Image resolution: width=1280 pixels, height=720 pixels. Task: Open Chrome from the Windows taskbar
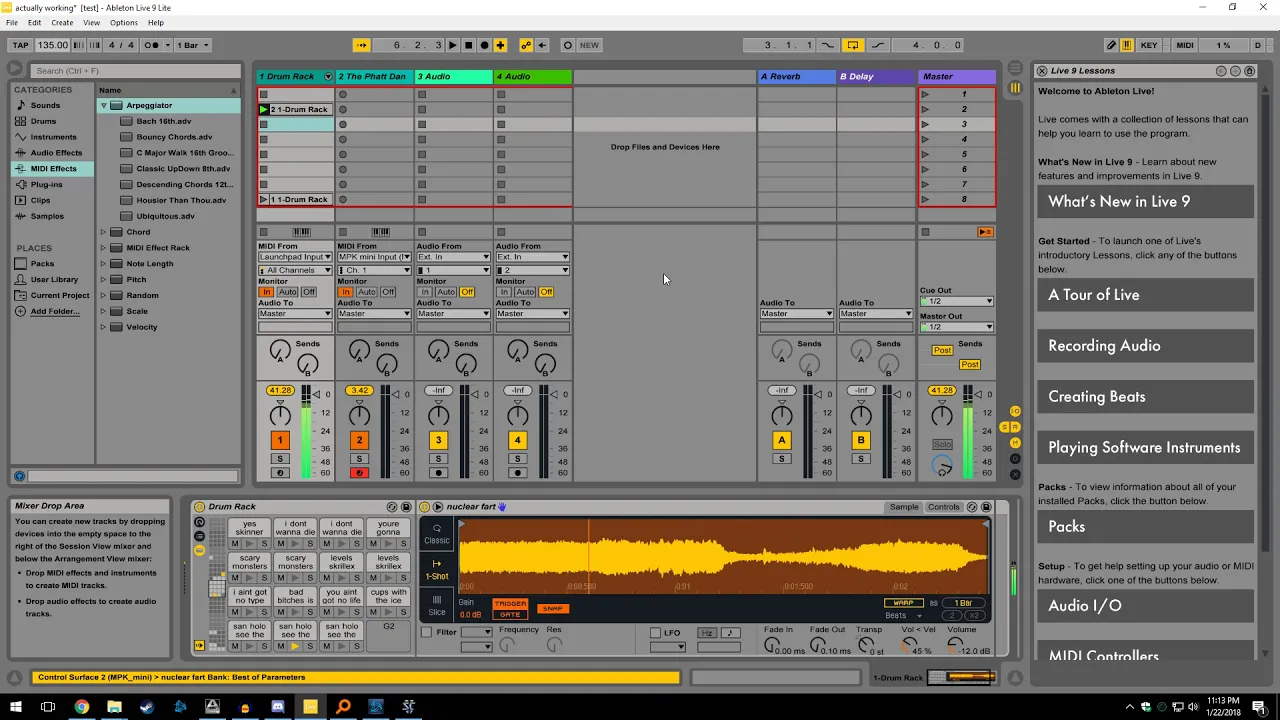[82, 707]
